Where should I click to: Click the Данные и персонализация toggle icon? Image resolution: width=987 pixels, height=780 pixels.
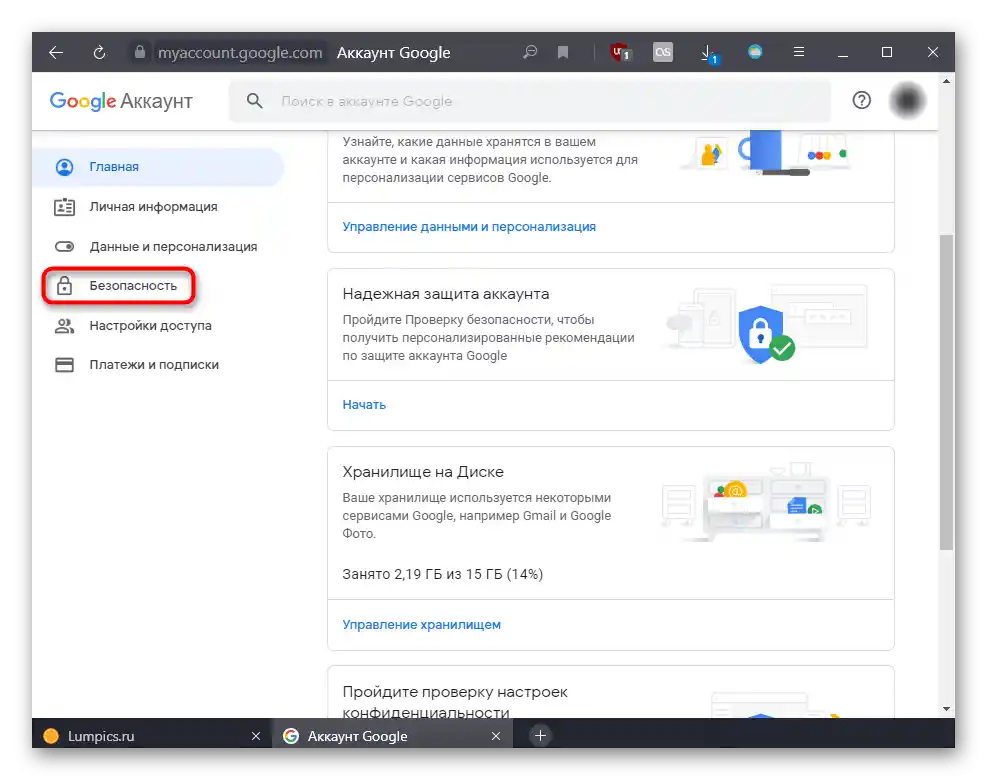64,247
